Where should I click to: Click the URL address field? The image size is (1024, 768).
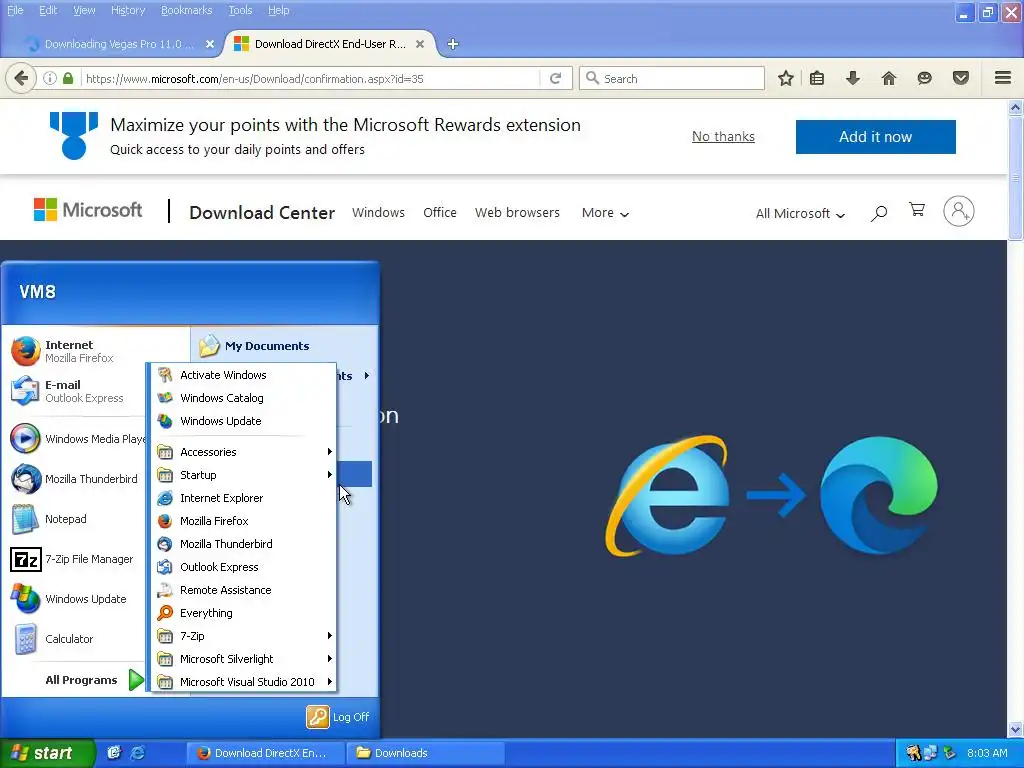[312, 78]
